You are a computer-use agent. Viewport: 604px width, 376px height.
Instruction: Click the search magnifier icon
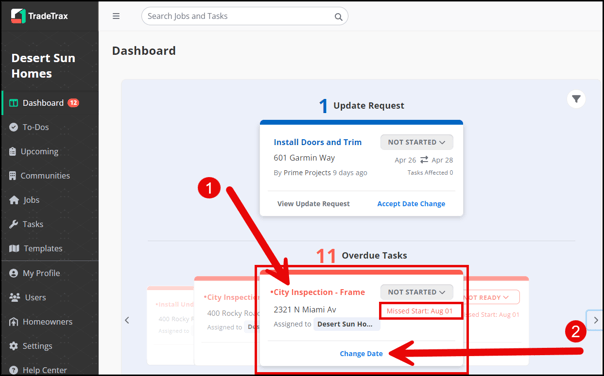(x=338, y=17)
